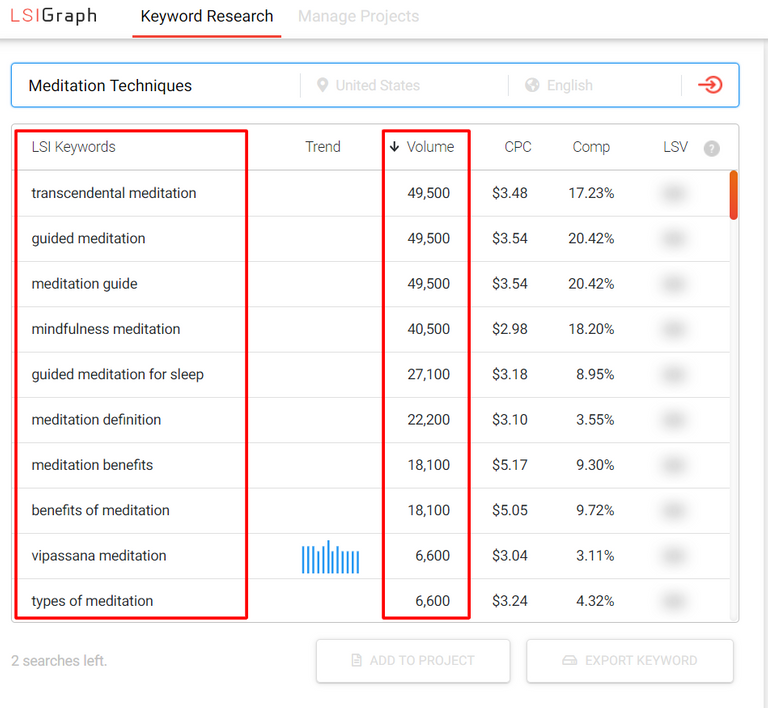768x708 pixels.
Task: Select the meditation benefits keyword
Action: tap(92, 465)
